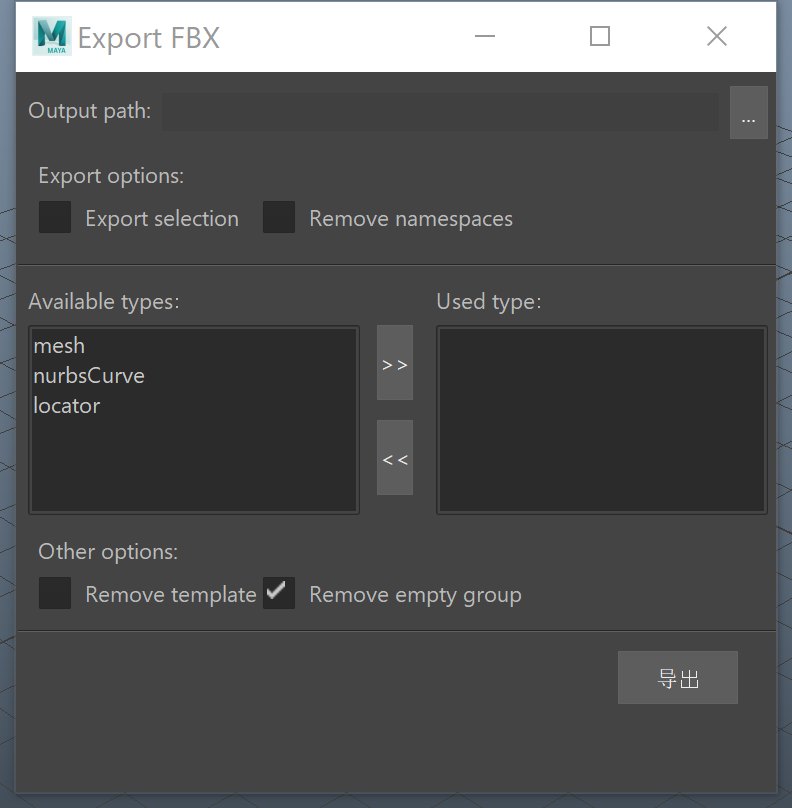Select the "locator" type

click(x=66, y=405)
